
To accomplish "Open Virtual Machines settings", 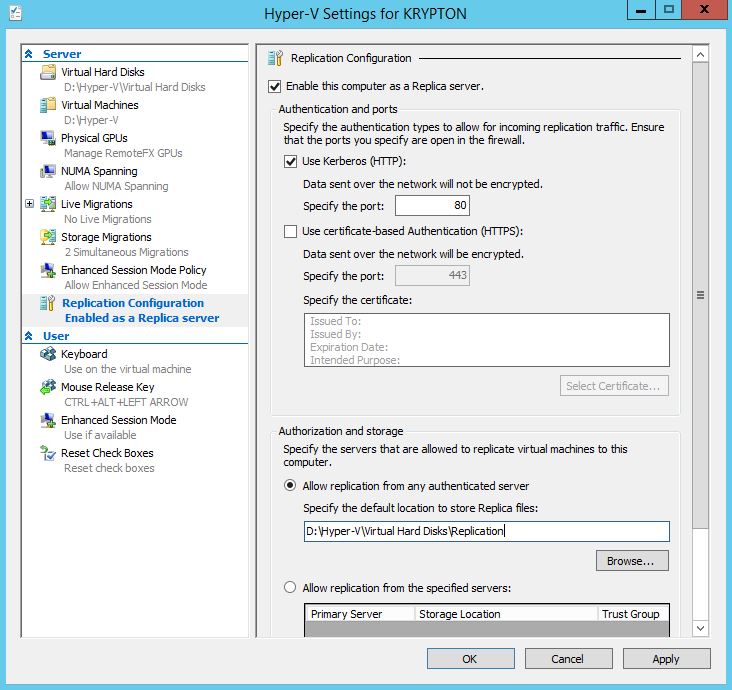I will click(x=100, y=105).
